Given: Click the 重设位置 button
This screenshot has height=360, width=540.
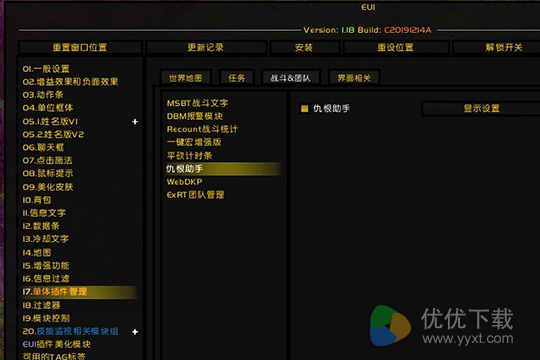Looking at the screenshot, I should 395,48.
